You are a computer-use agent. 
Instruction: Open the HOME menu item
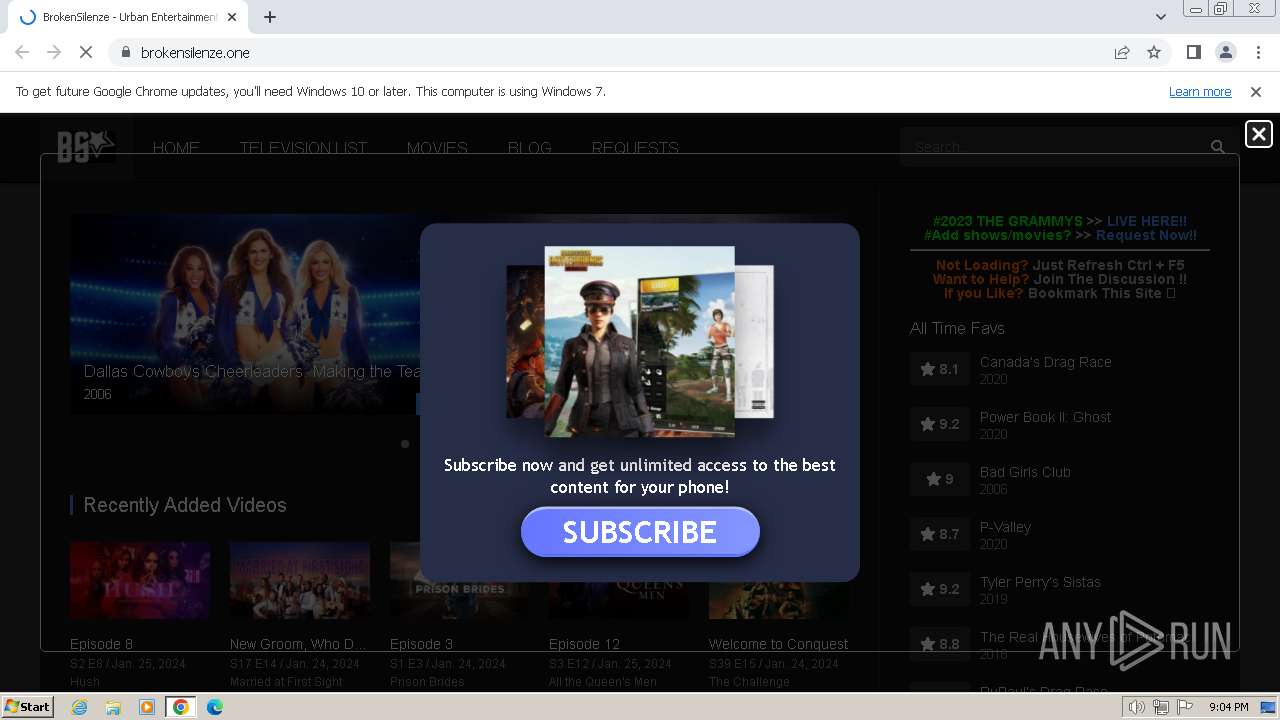pos(176,148)
